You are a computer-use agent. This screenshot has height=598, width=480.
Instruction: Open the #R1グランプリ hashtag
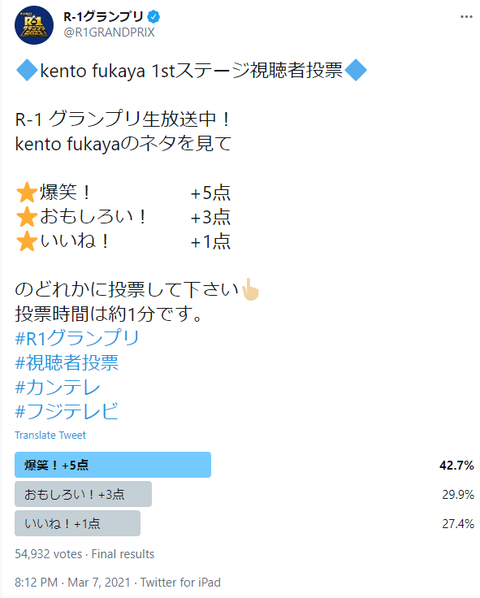coord(77,338)
